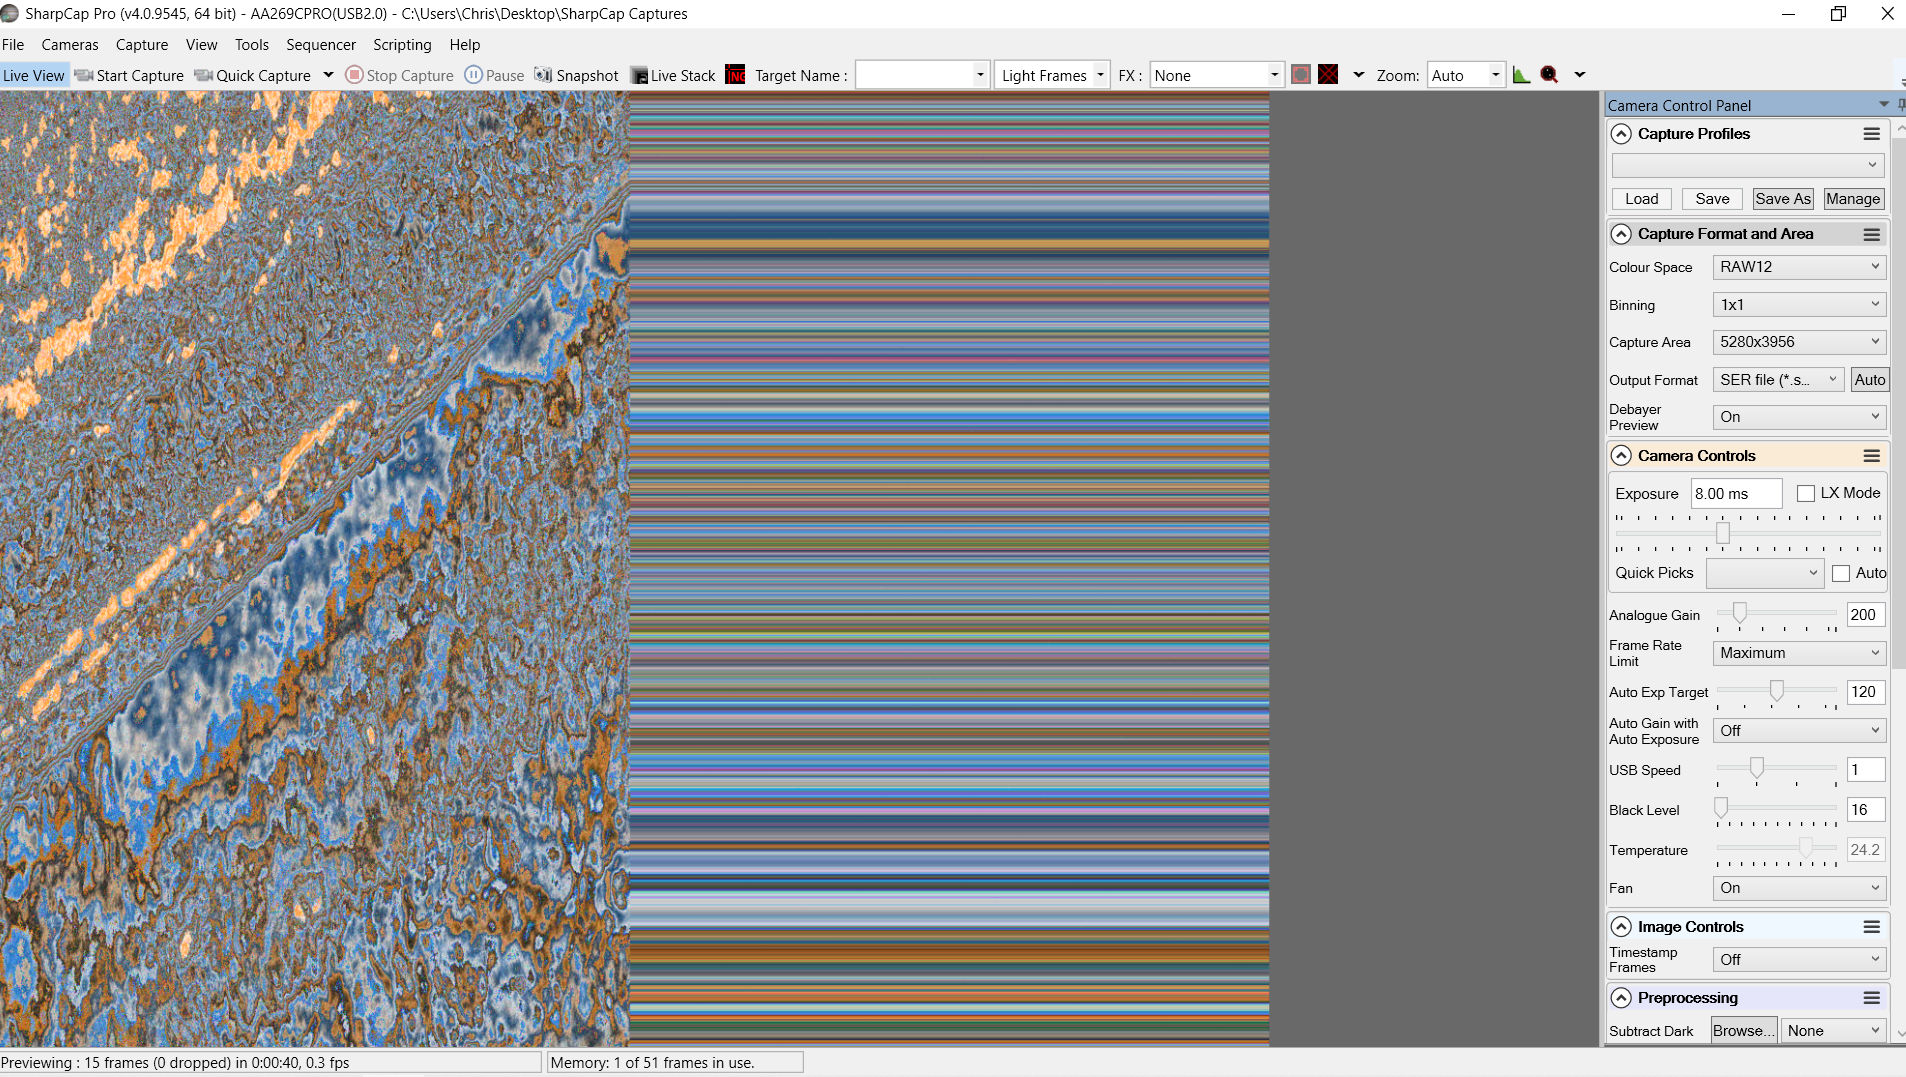Click Browse for Subtract Dark
This screenshot has width=1906, height=1077.
pos(1743,1031)
